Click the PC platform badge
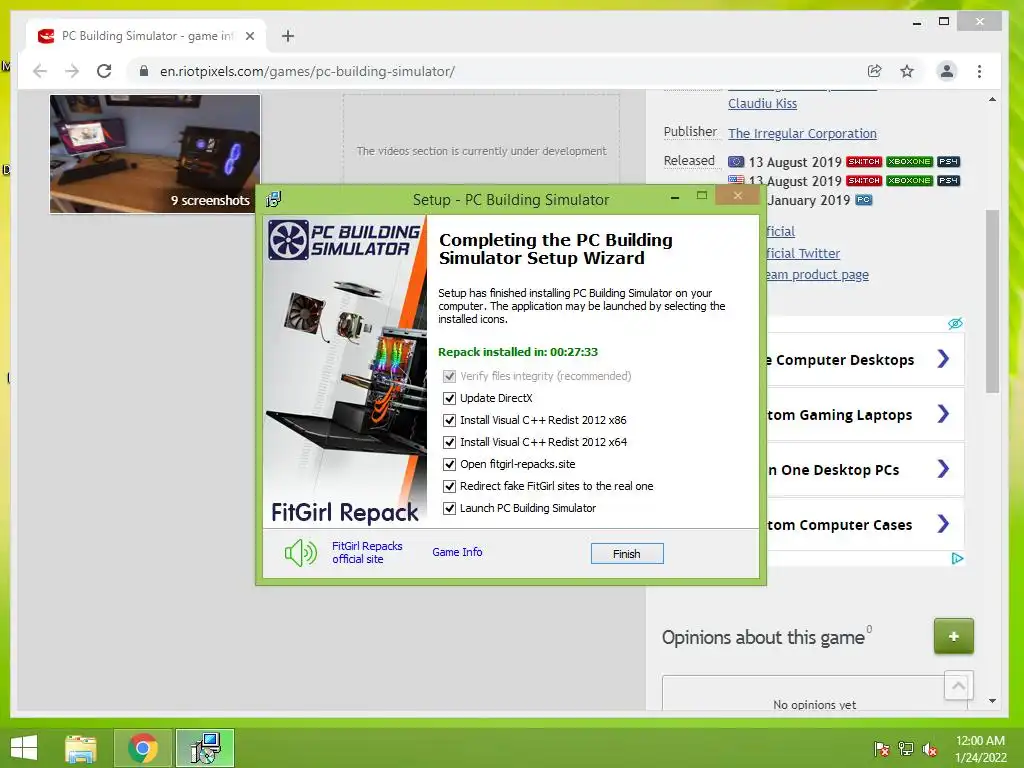 [x=864, y=200]
